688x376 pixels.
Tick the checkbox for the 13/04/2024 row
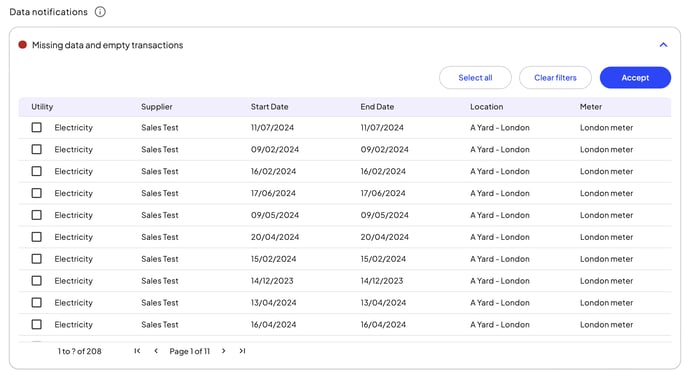tap(37, 303)
